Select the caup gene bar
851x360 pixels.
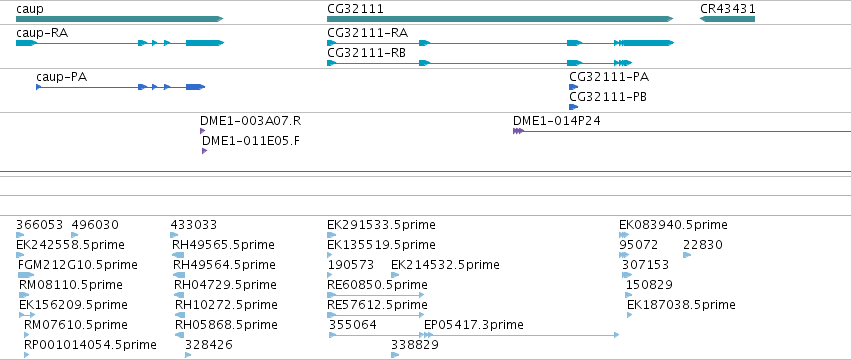coord(119,19)
